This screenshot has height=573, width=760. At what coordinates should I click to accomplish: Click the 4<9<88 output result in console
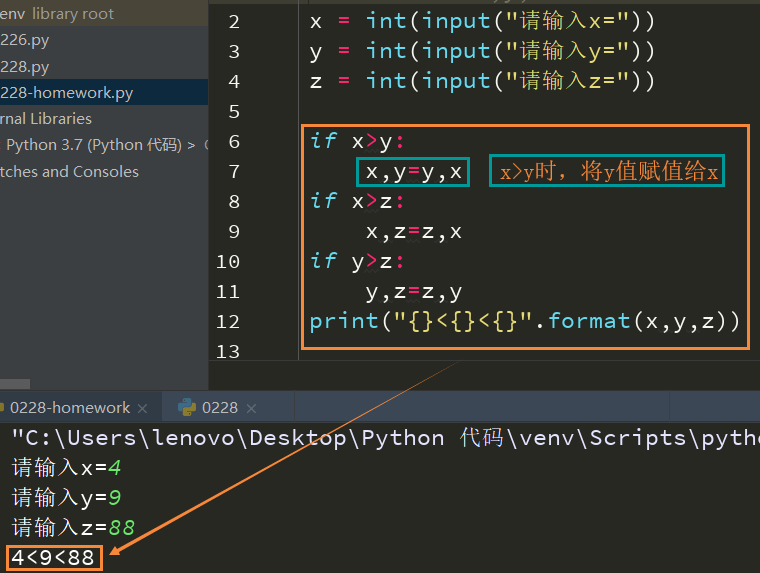tap(53, 557)
